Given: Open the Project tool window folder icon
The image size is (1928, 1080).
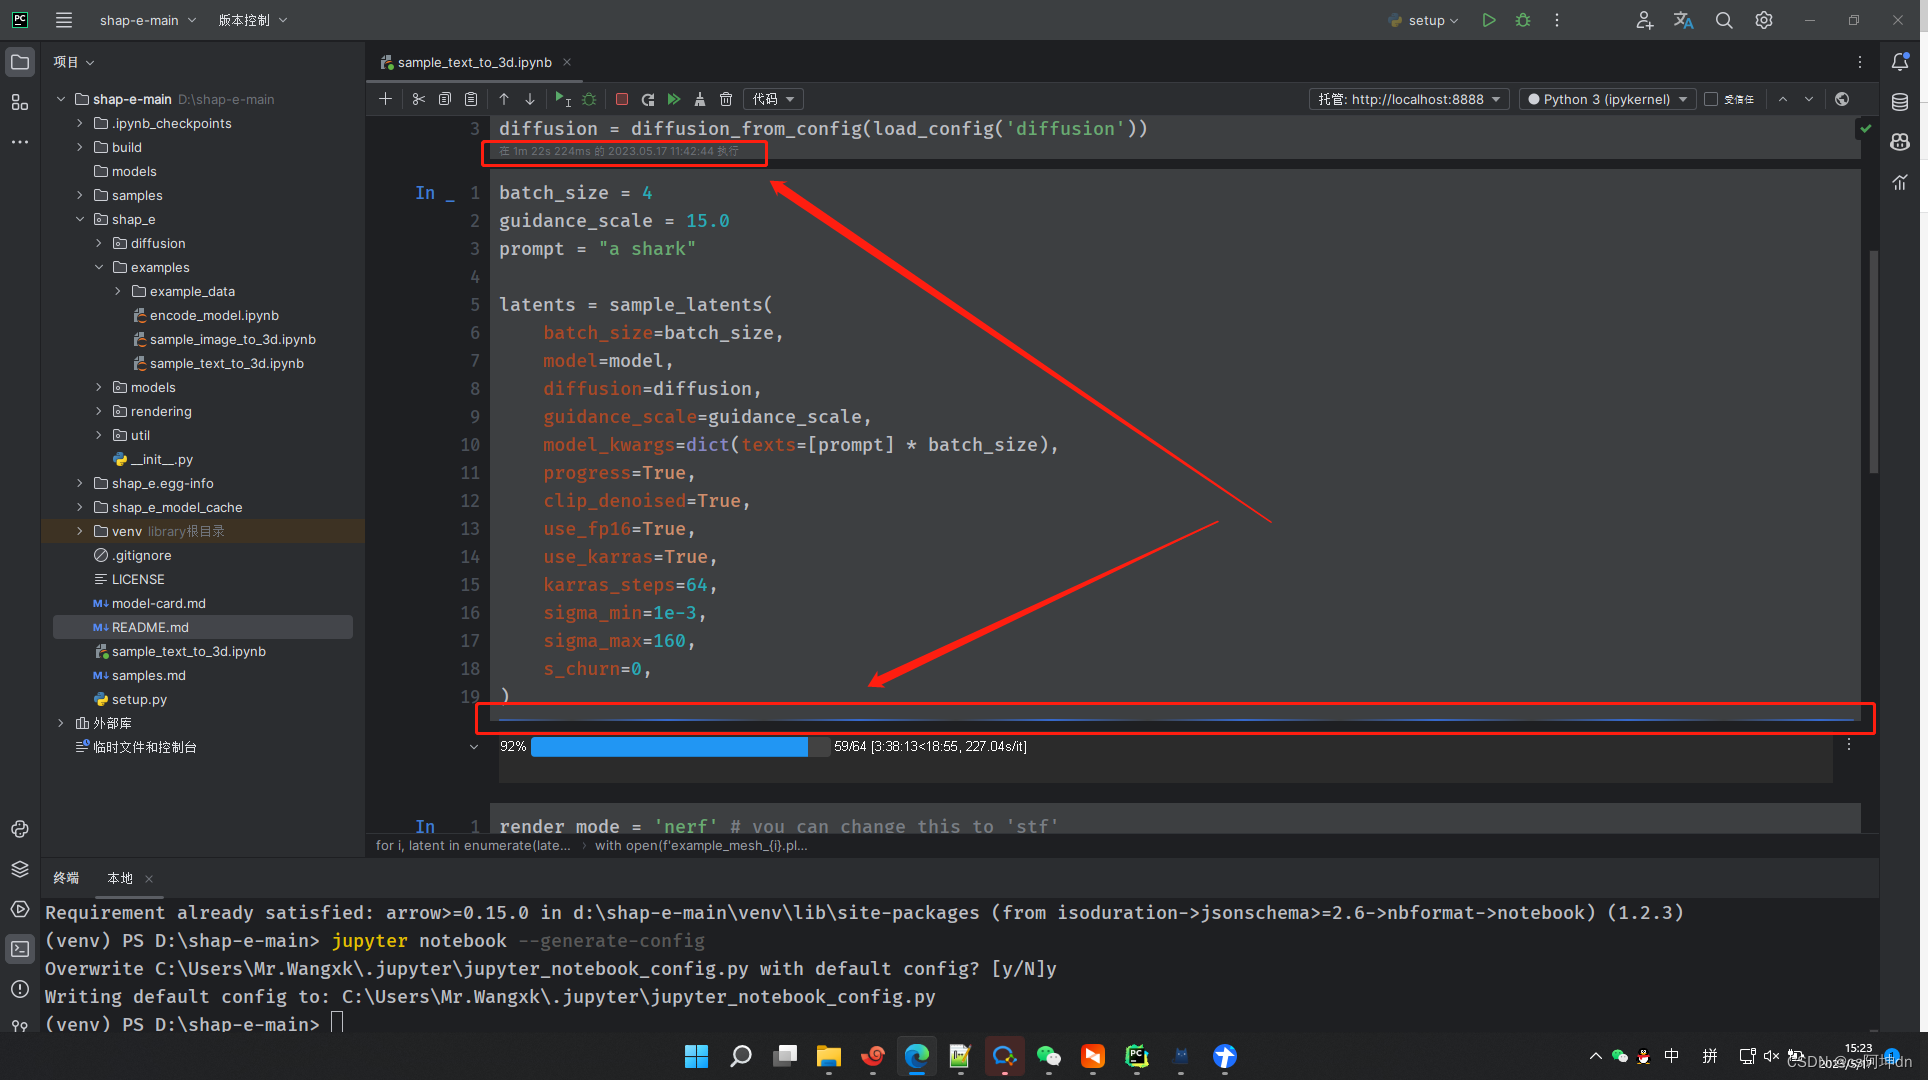Looking at the screenshot, I should pyautogui.click(x=19, y=62).
